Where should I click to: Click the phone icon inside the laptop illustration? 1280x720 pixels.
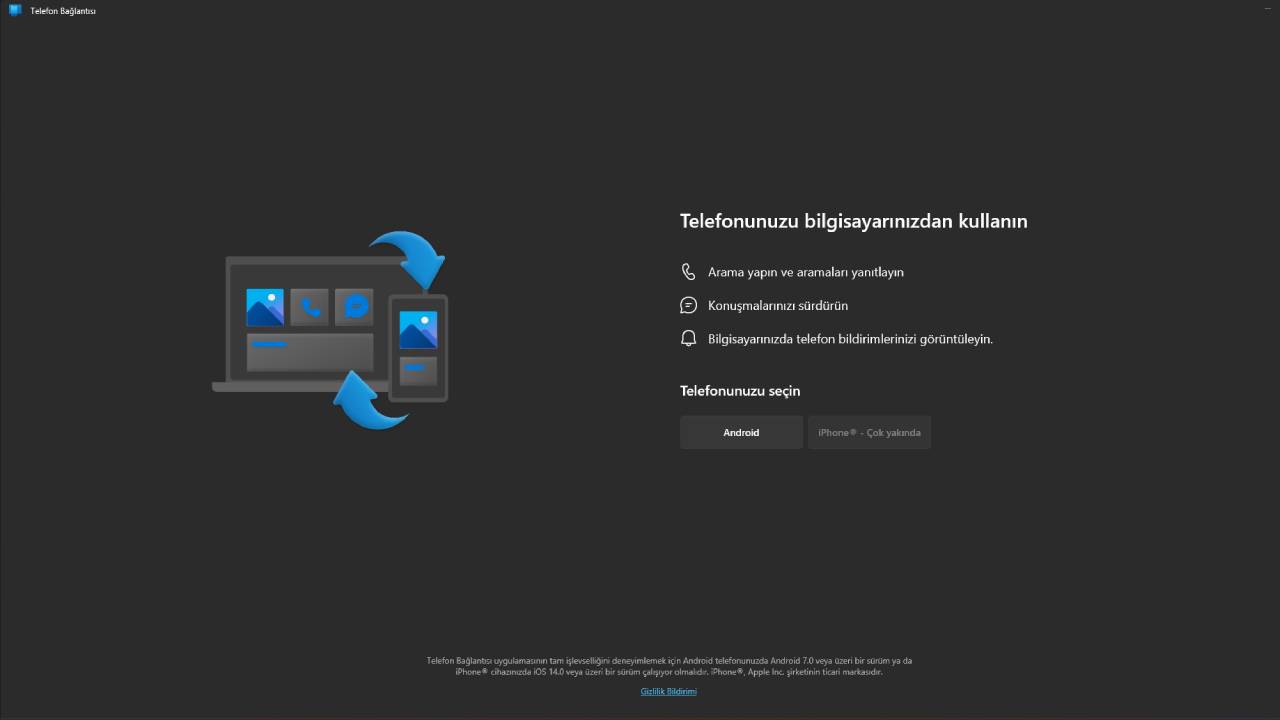310,306
